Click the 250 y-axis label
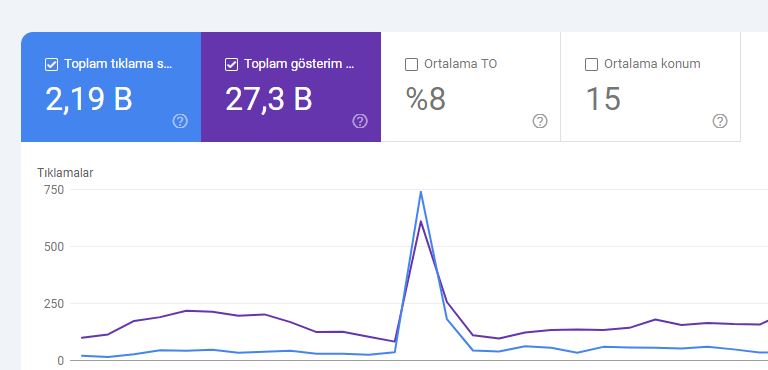768x370 pixels. coord(54,303)
